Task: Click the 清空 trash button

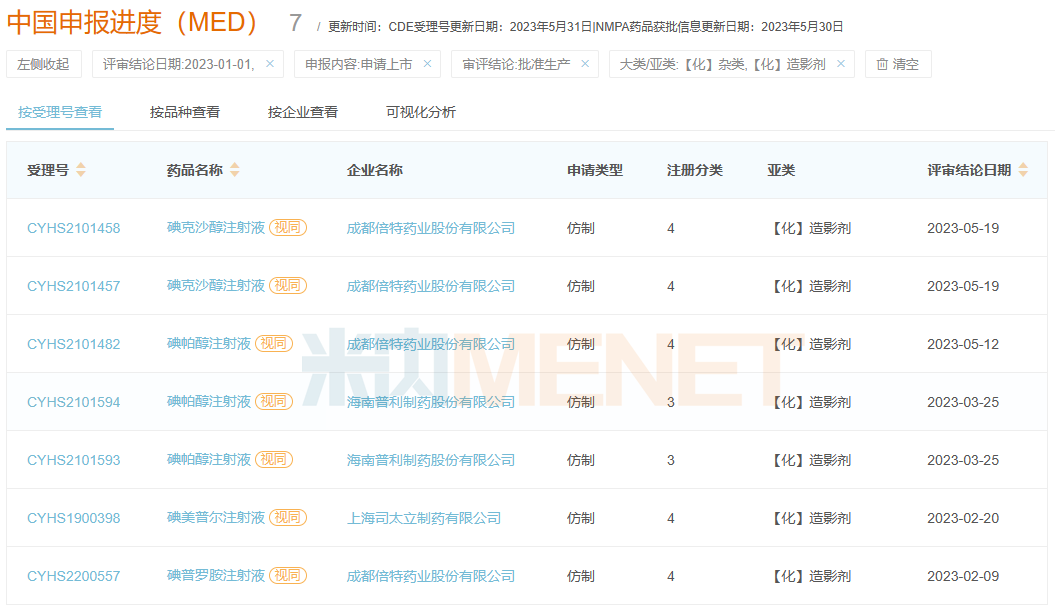Action: point(898,64)
